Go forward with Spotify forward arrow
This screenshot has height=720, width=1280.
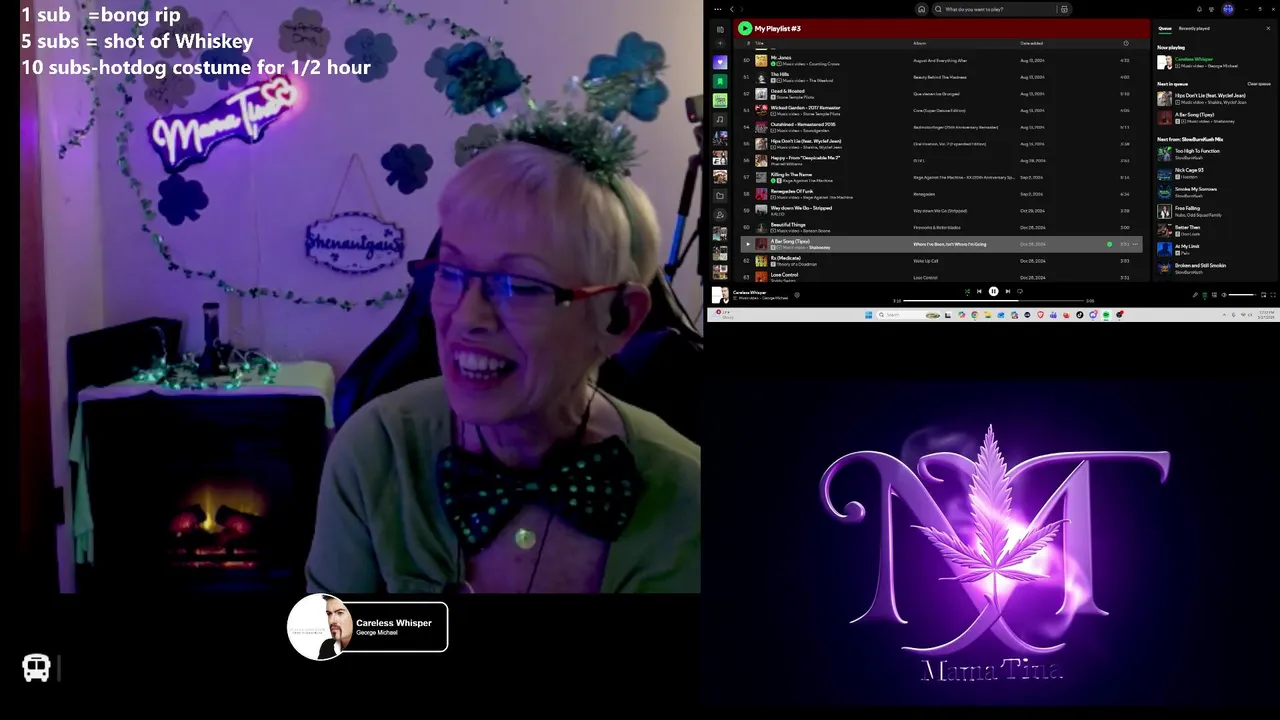[x=742, y=9]
